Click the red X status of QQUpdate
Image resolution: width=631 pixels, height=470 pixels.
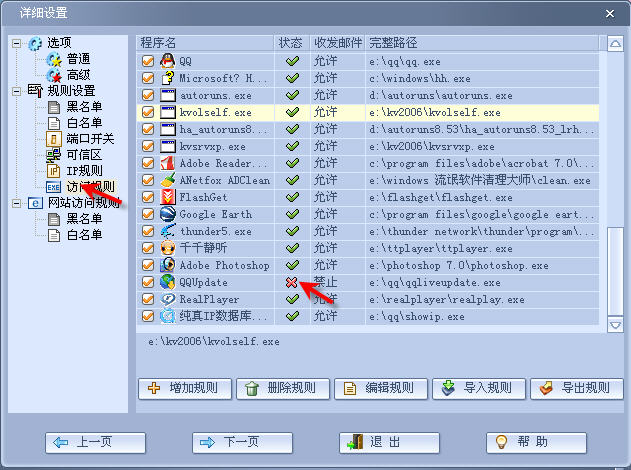coord(292,282)
